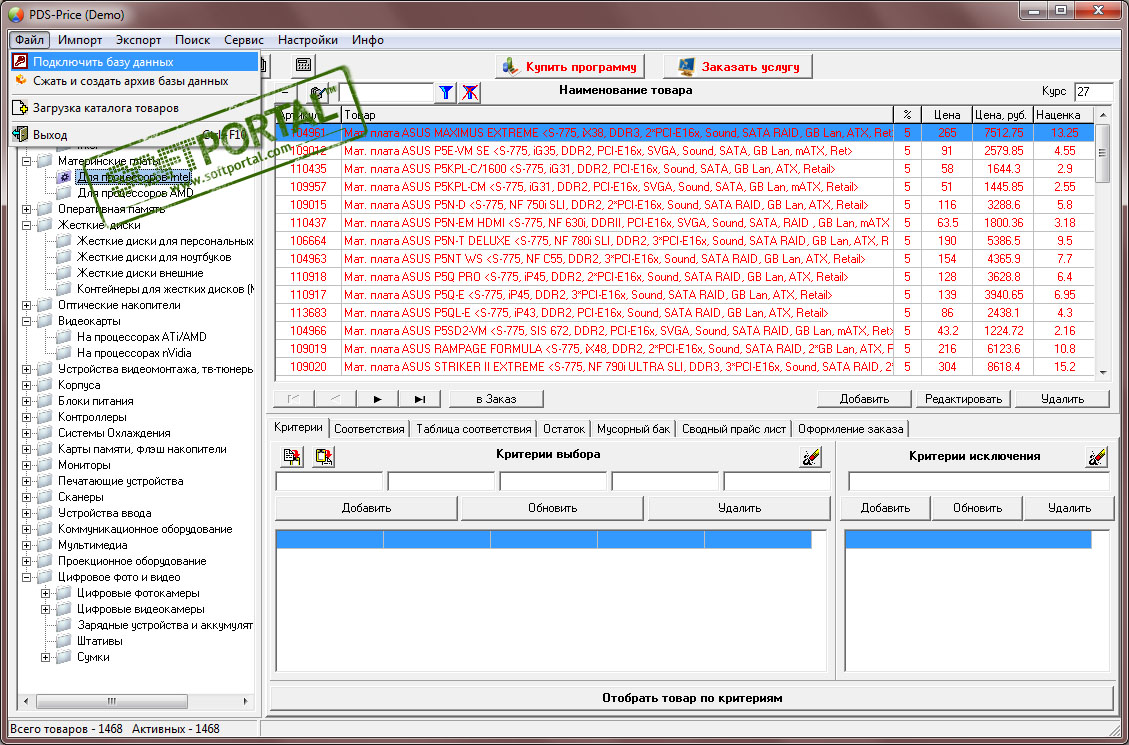
Task: Click folder icon of Мониторы
Action: coord(45,465)
